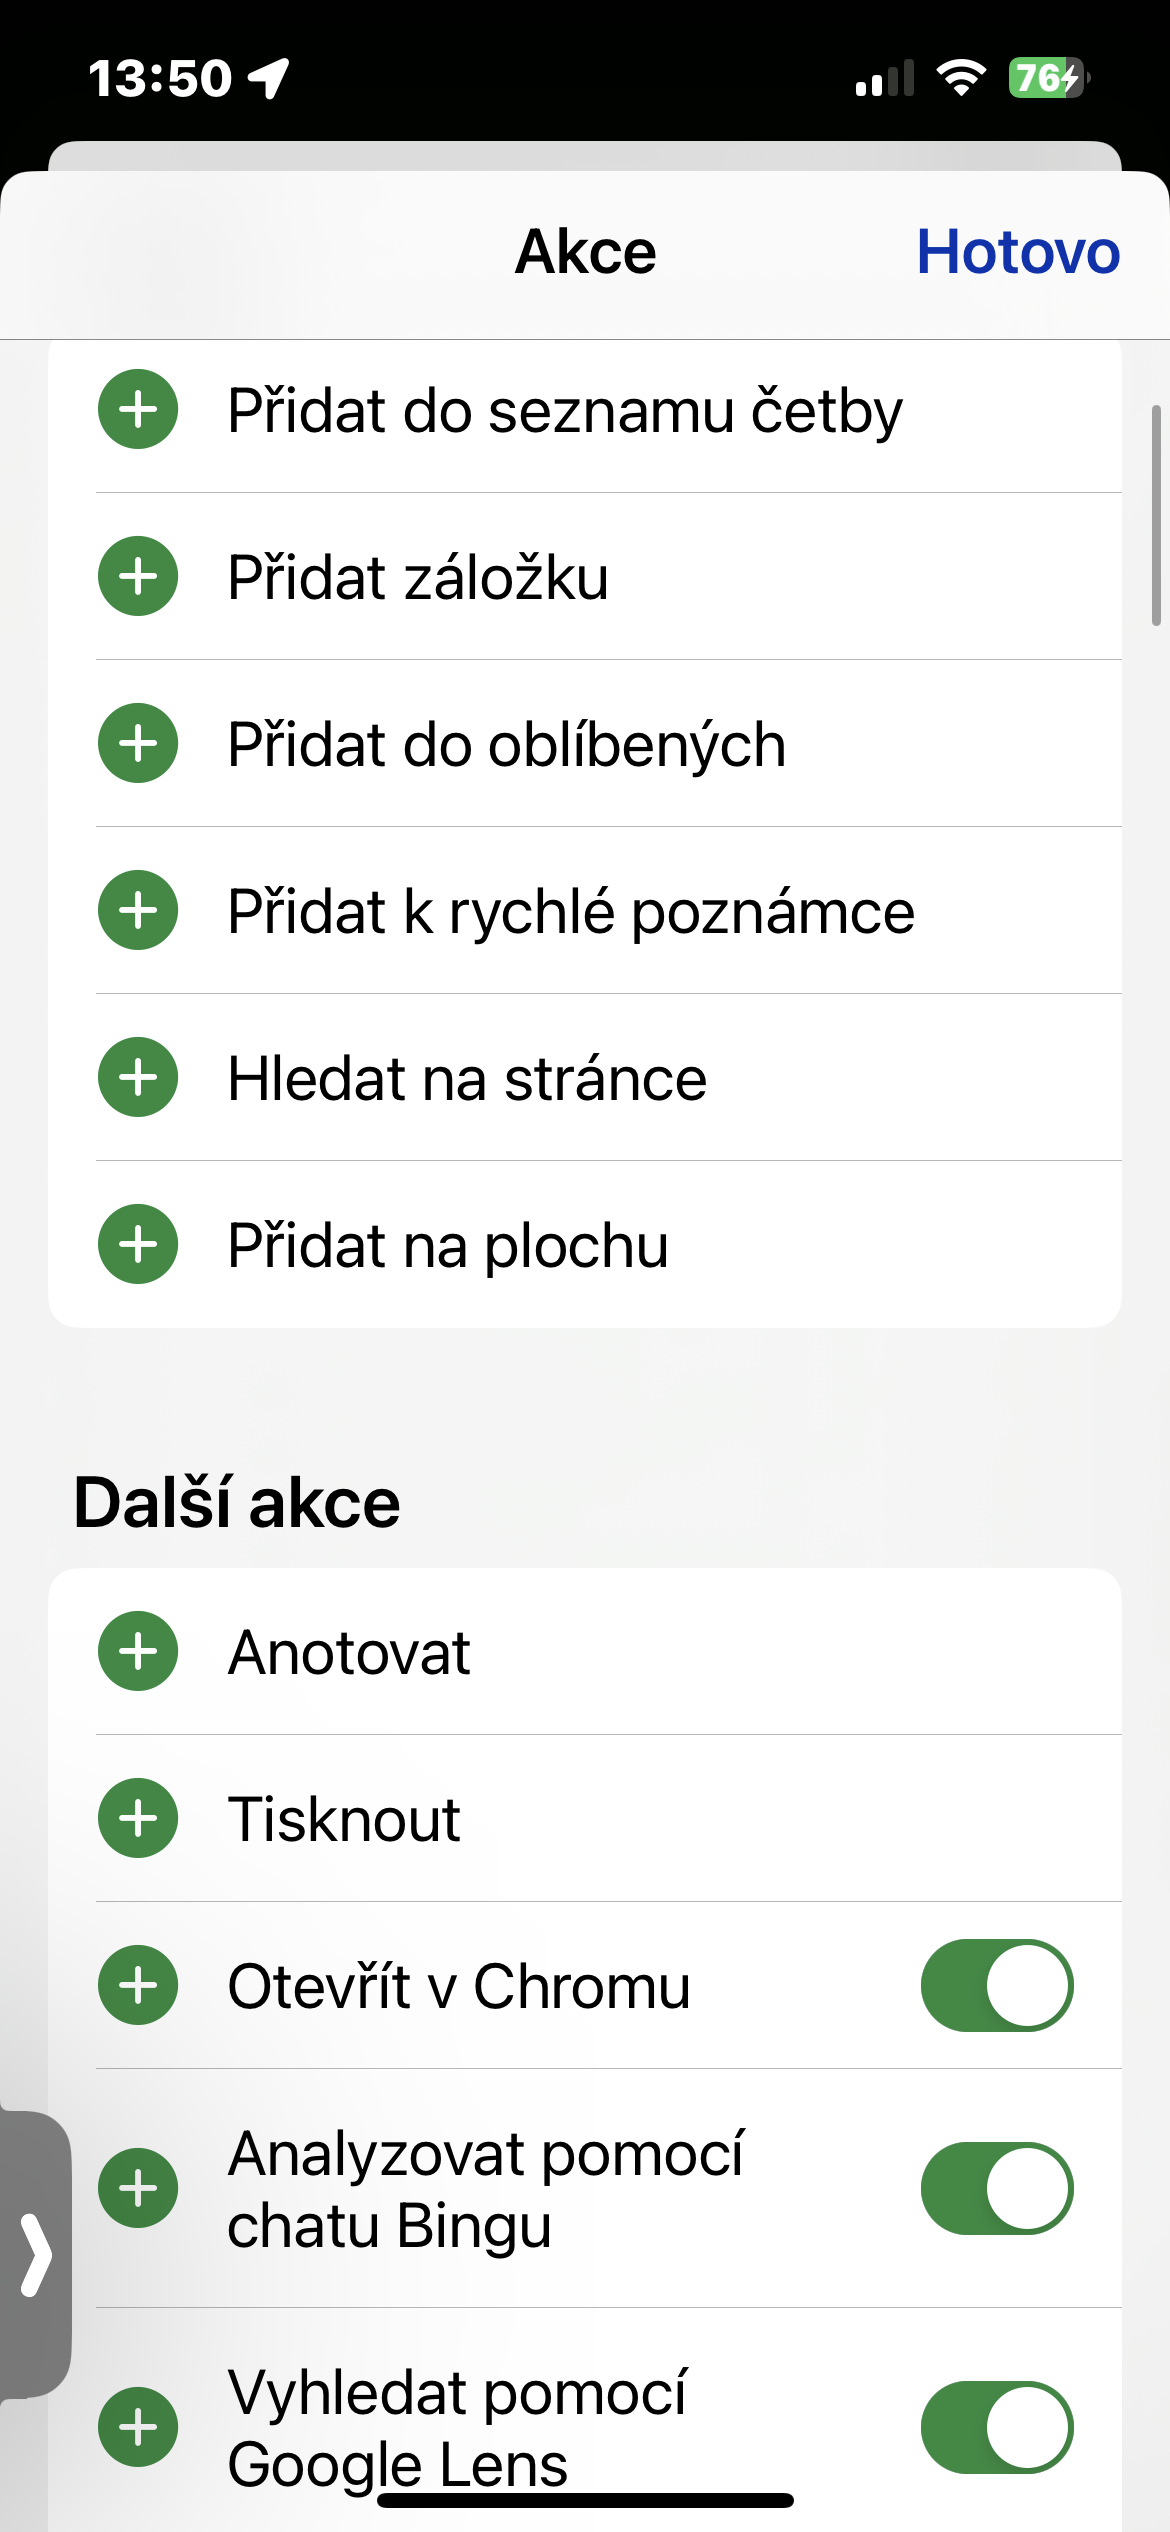Tap plus icon beside Hledat na stránce

coord(138,1078)
